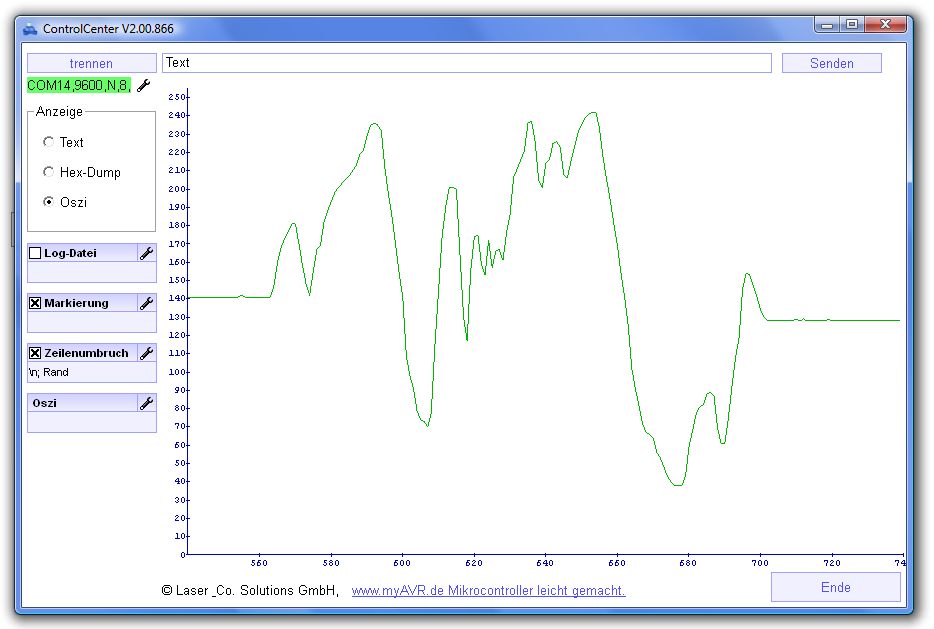Click the ControlCenter title bar app icon
The image size is (934, 629).
(x=30, y=29)
